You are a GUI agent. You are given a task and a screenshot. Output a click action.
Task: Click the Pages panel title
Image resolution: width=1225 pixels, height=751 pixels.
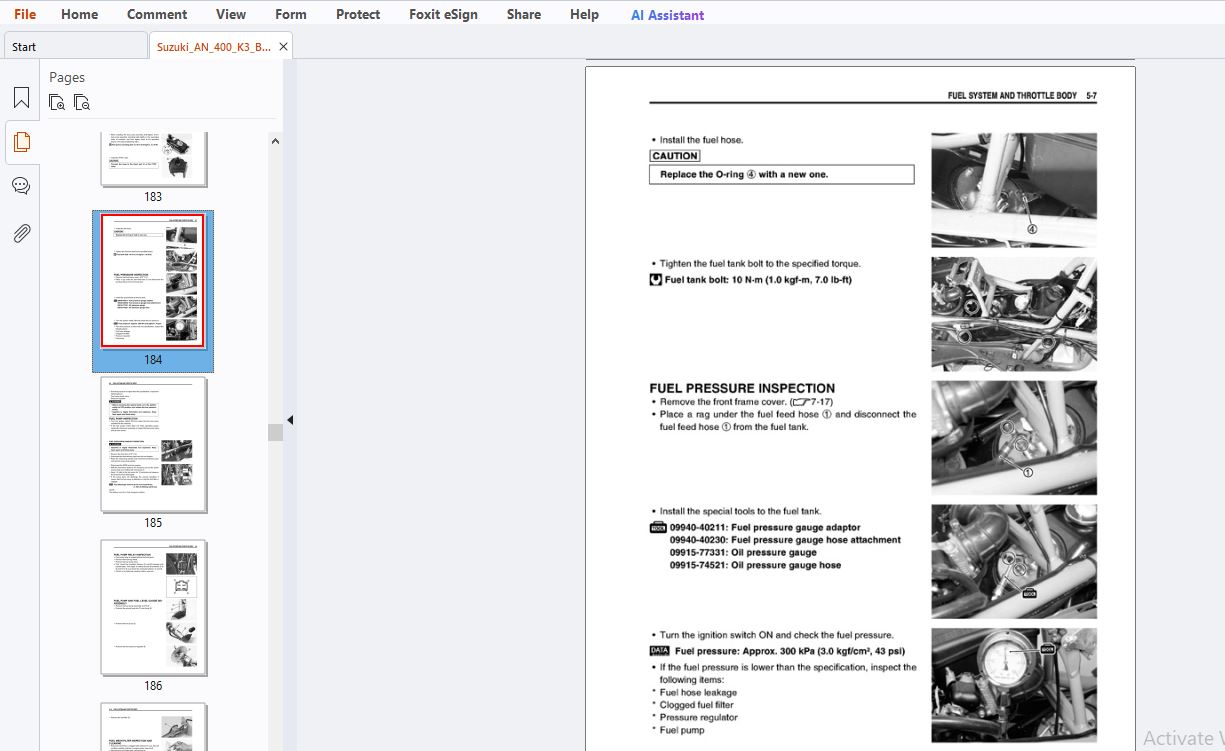point(67,77)
